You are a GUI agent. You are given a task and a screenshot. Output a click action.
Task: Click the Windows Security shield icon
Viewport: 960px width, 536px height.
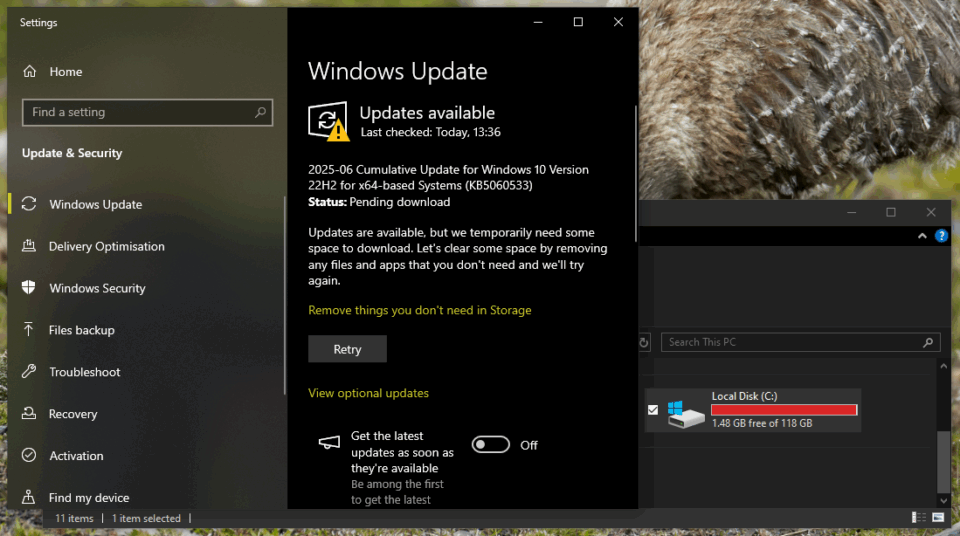pyautogui.click(x=29, y=287)
